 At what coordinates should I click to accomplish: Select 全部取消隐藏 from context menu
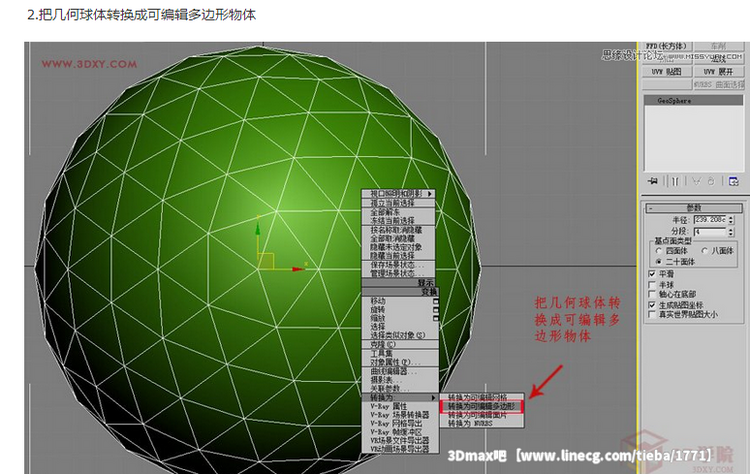[398, 238]
